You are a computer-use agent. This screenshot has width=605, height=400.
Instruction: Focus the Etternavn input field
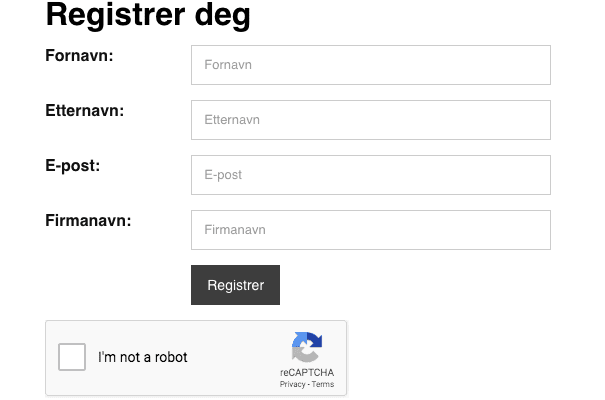tap(371, 120)
